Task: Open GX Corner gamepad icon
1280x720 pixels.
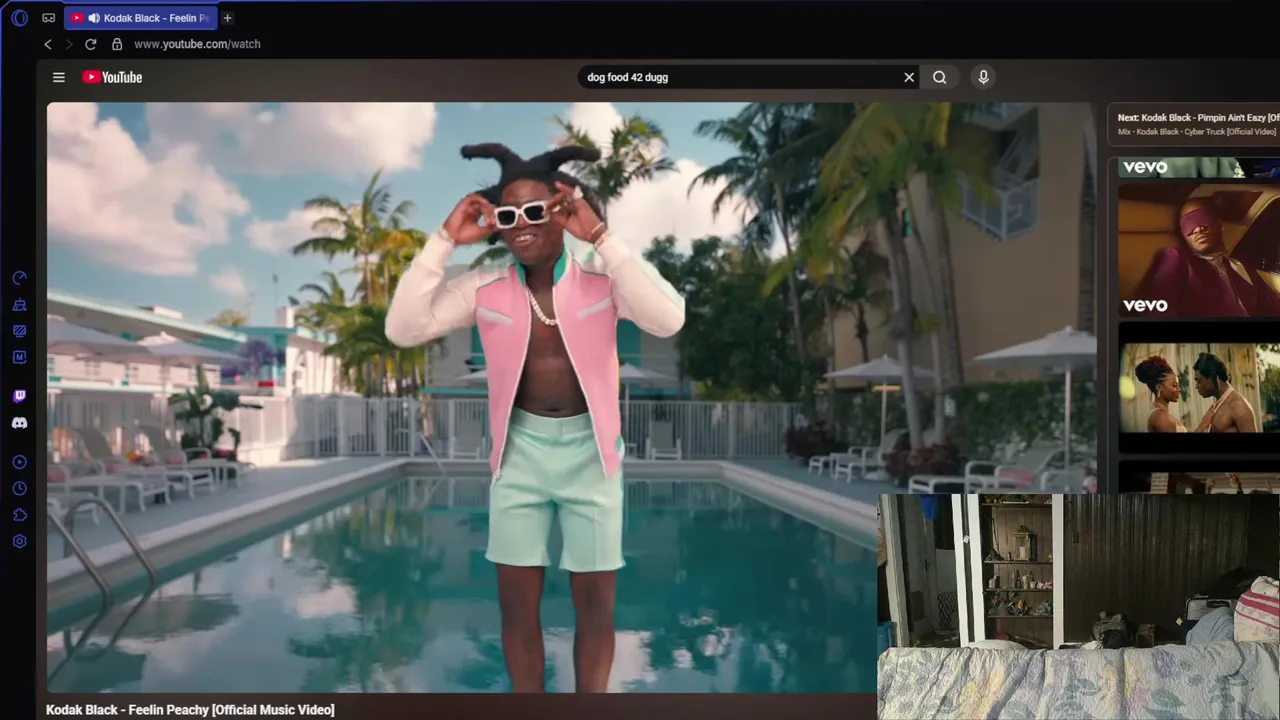Action: [x=49, y=18]
